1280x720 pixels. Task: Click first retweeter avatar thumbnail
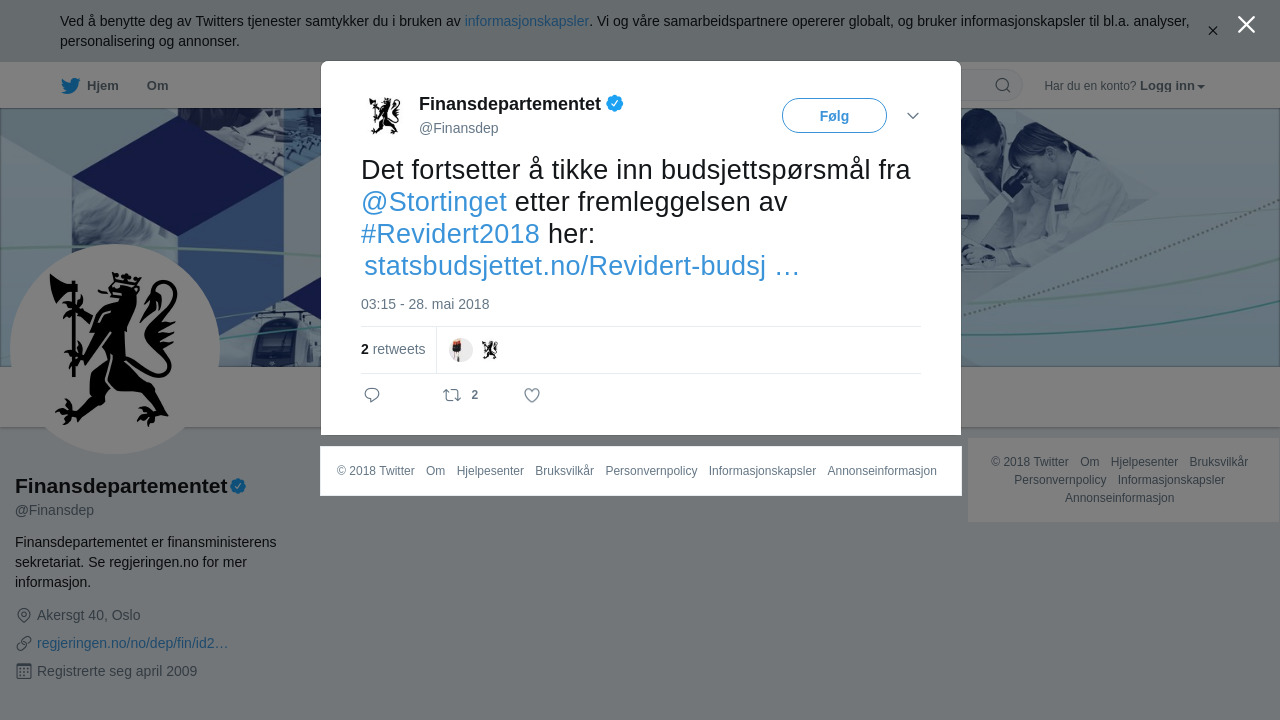[460, 350]
